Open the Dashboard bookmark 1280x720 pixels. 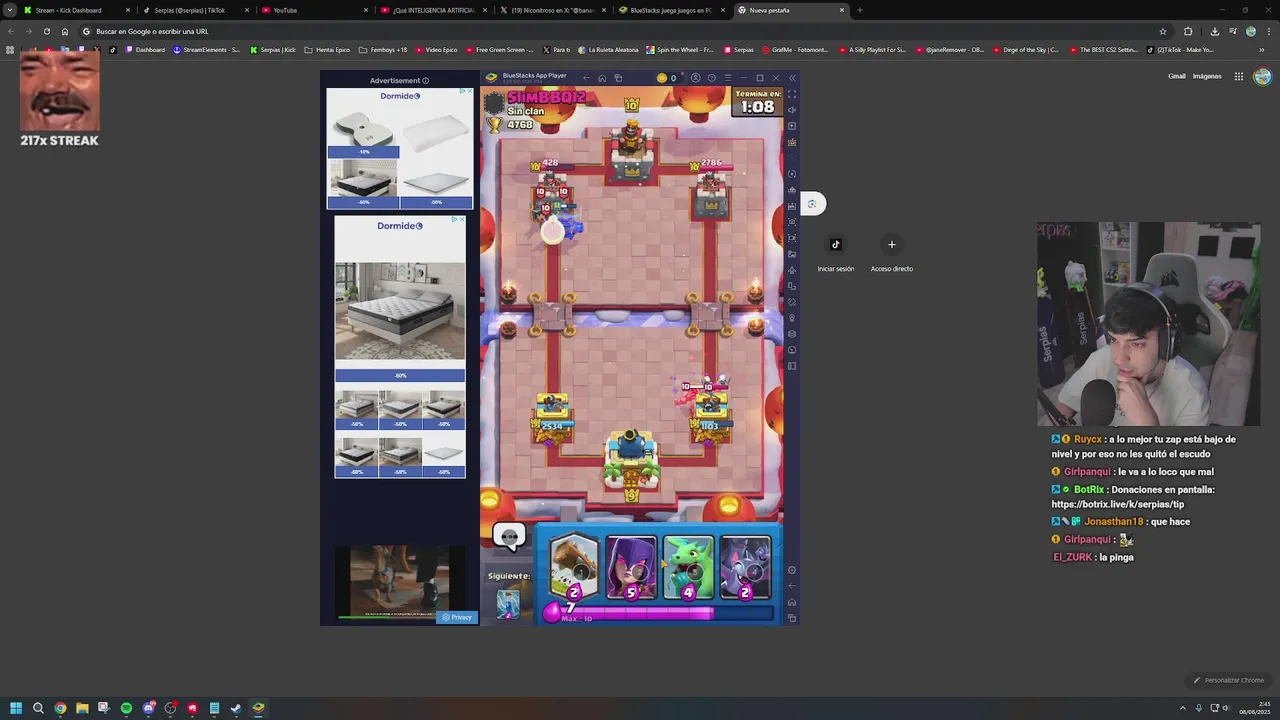click(x=145, y=49)
